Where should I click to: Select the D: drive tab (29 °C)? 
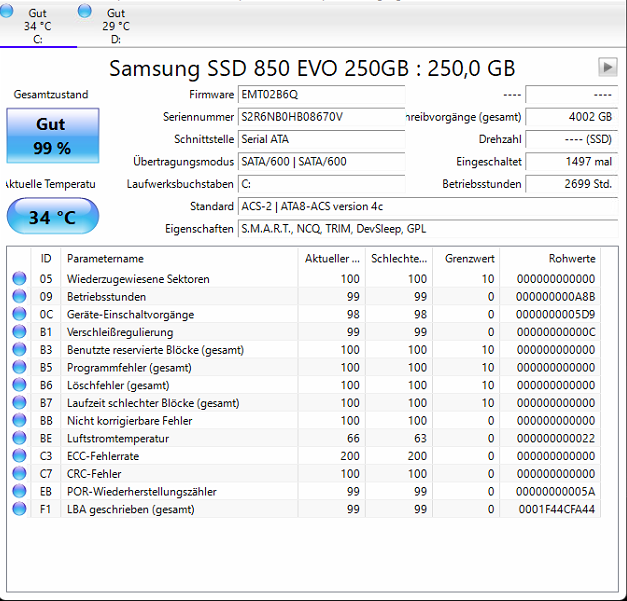pos(116,26)
